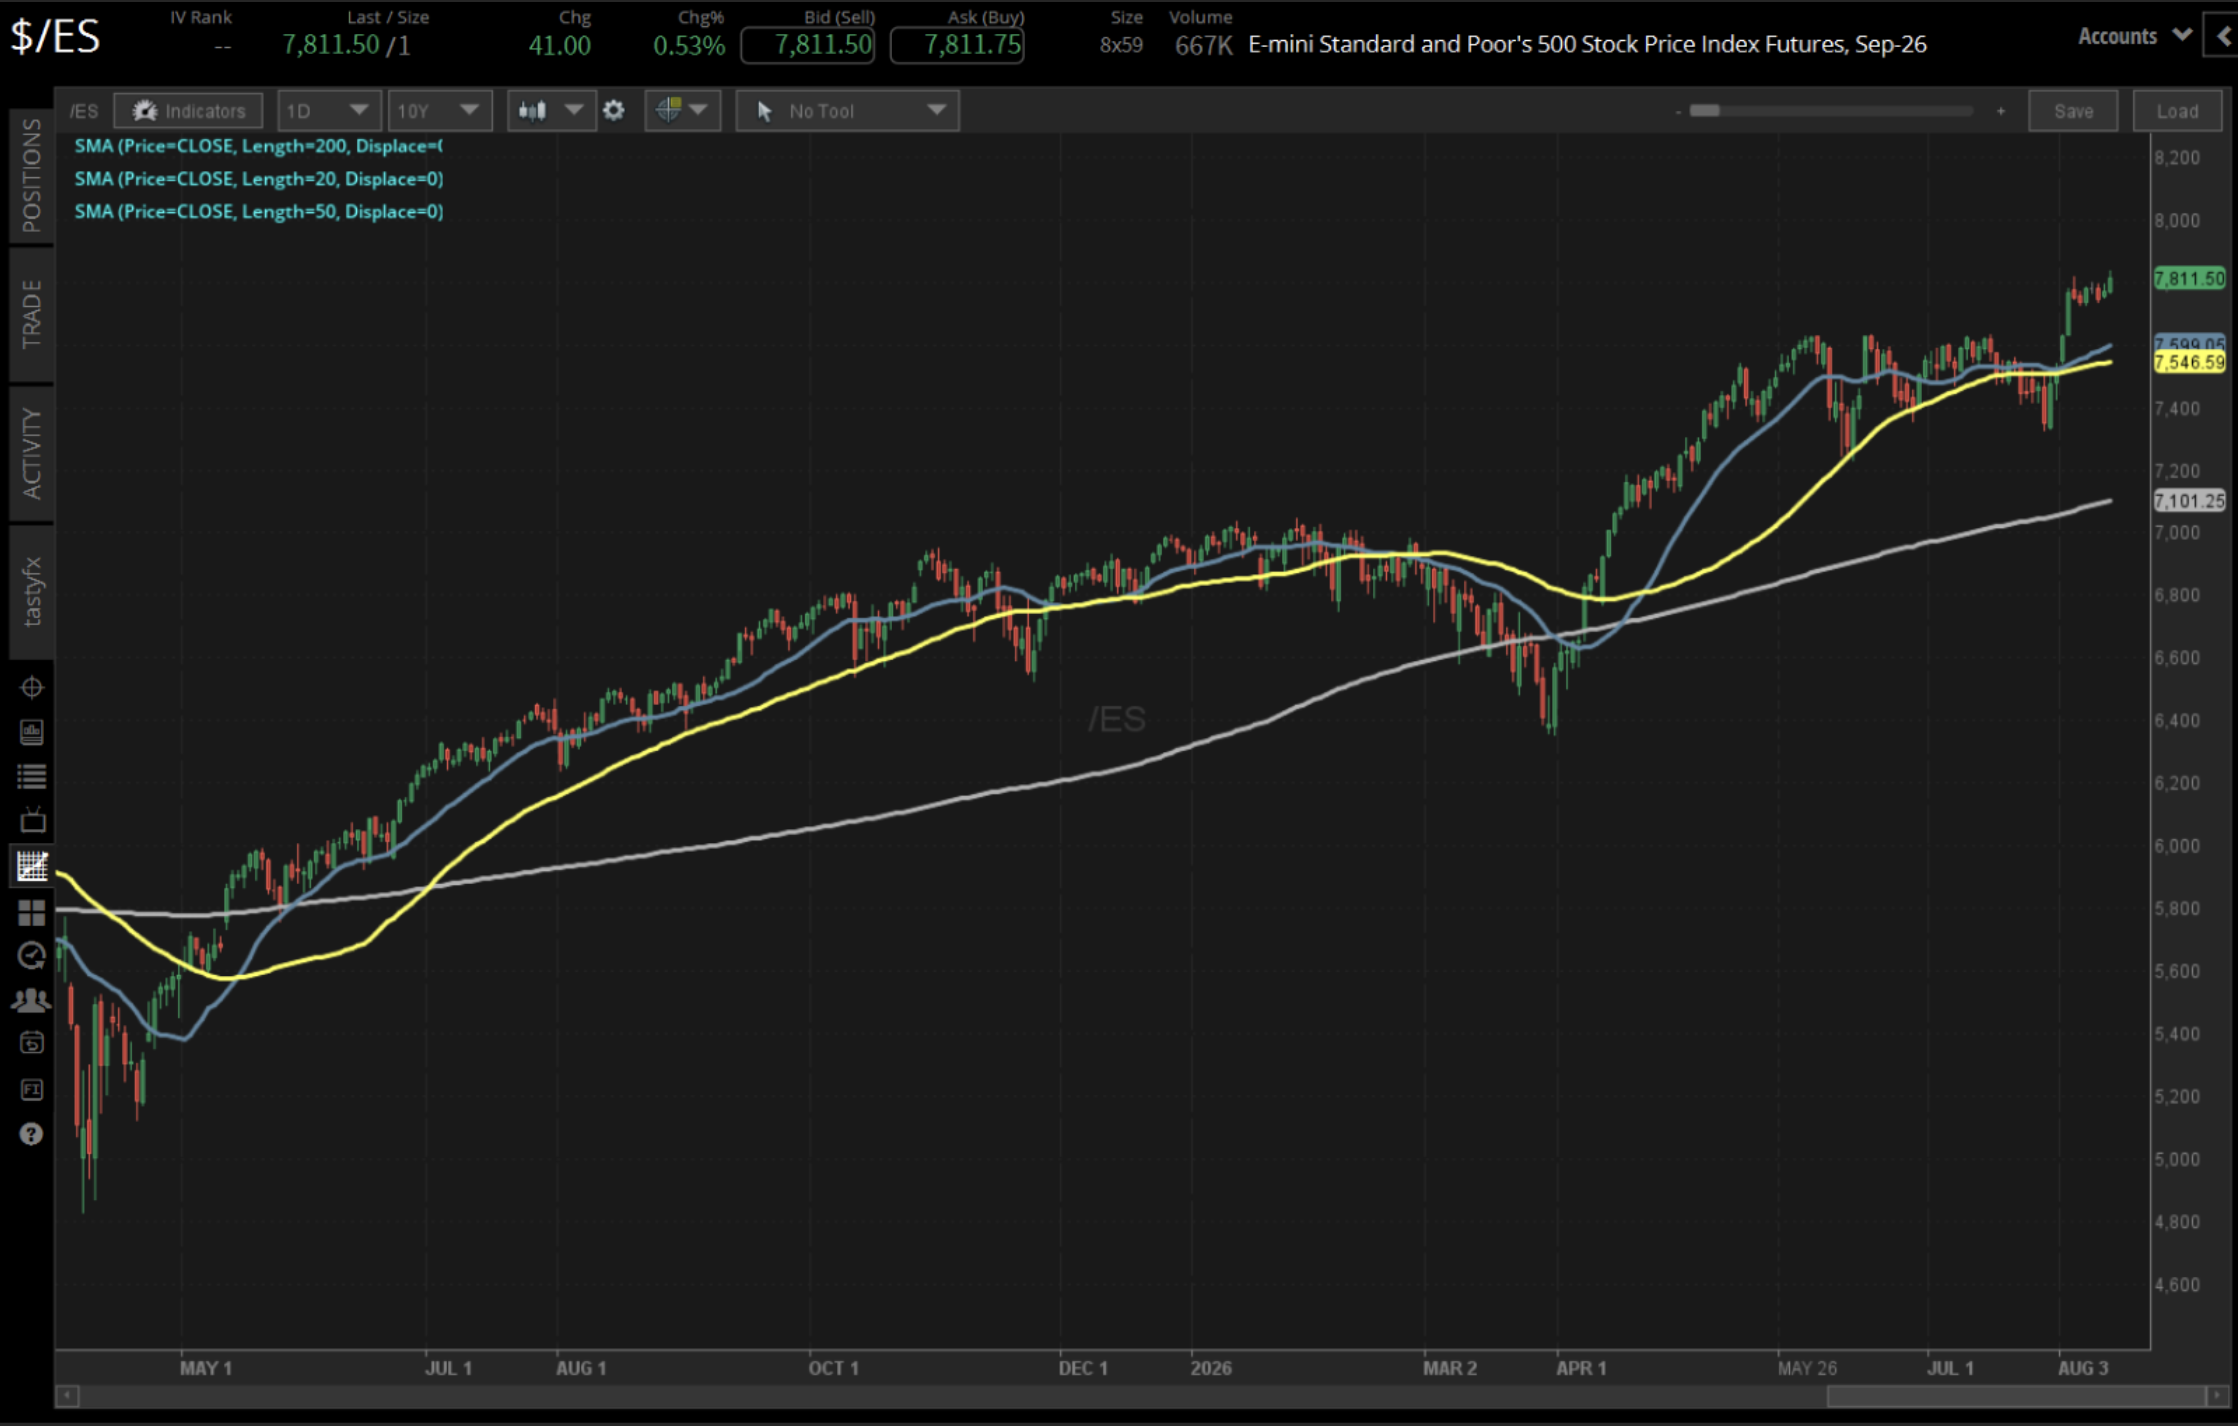Open the list lines icon in sidebar
The width and height of the screenshot is (2238, 1426).
(x=31, y=776)
